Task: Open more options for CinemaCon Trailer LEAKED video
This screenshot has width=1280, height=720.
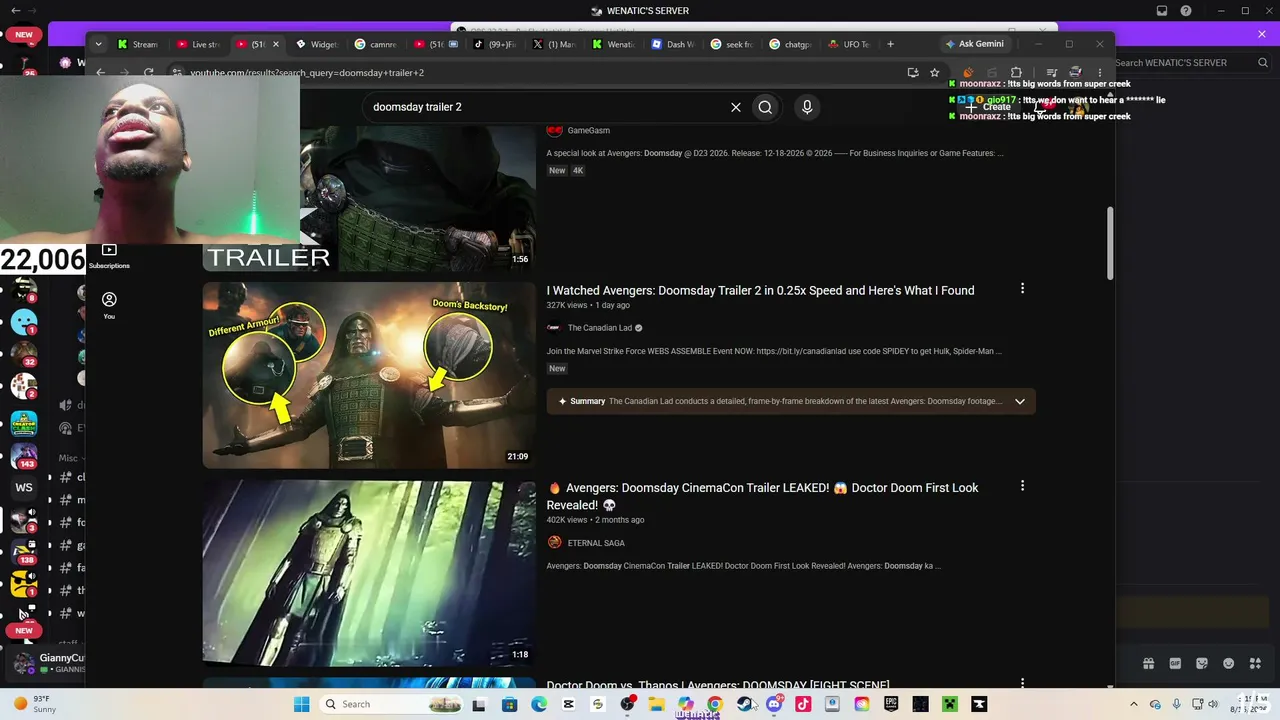Action: [1022, 486]
